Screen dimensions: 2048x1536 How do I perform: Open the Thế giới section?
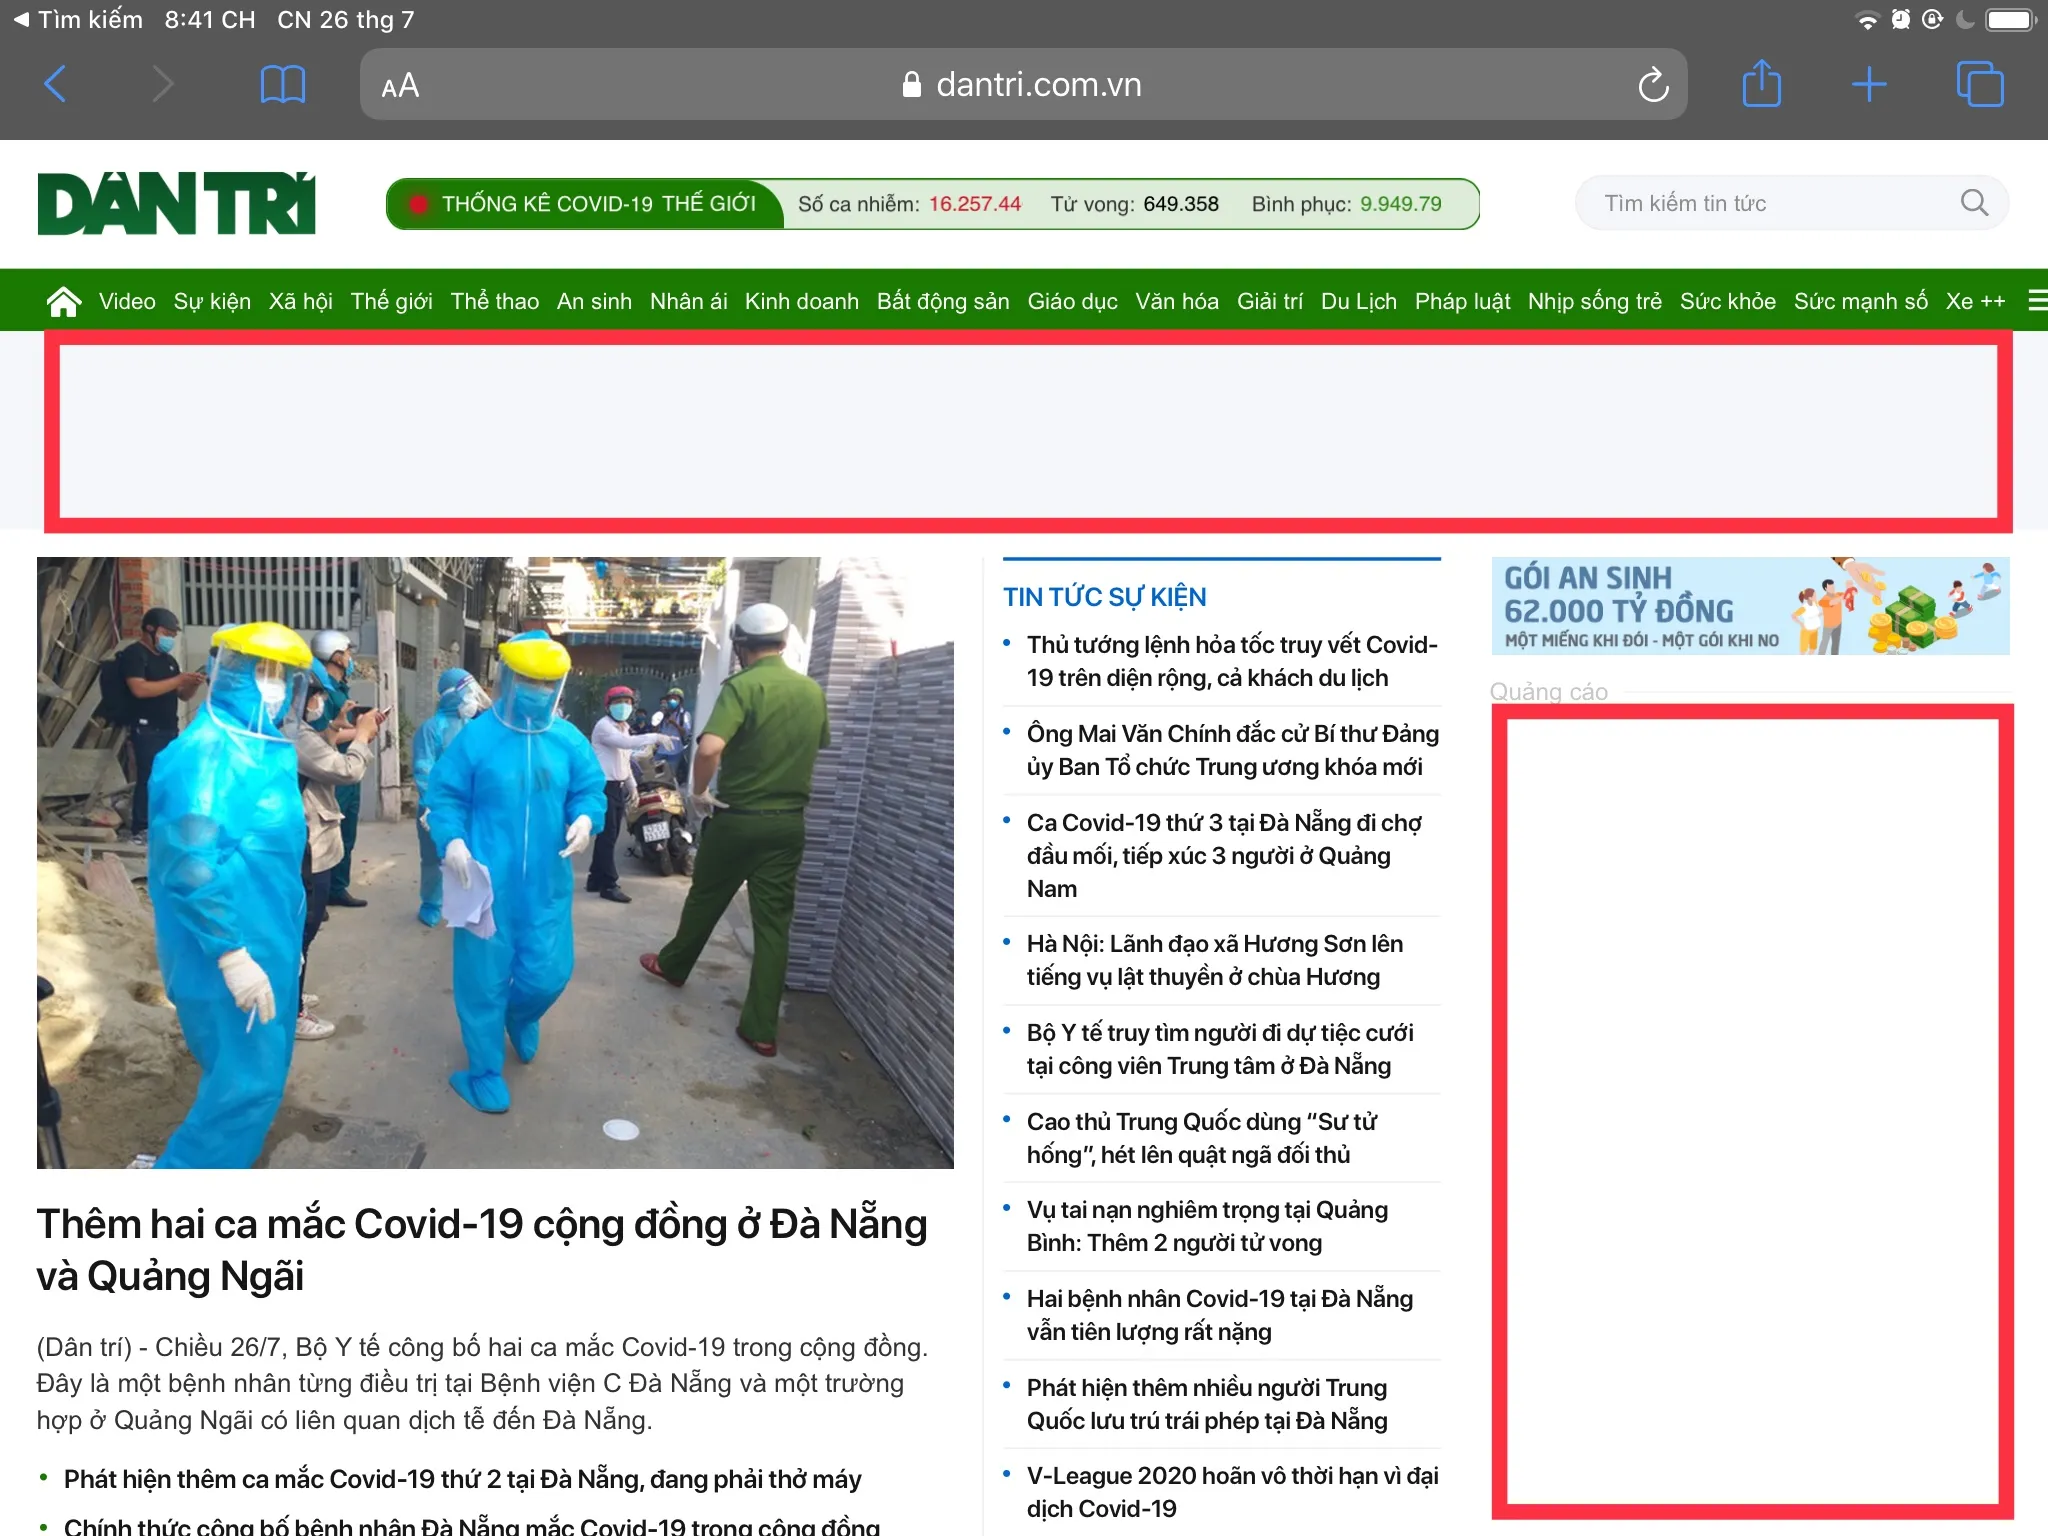(391, 301)
